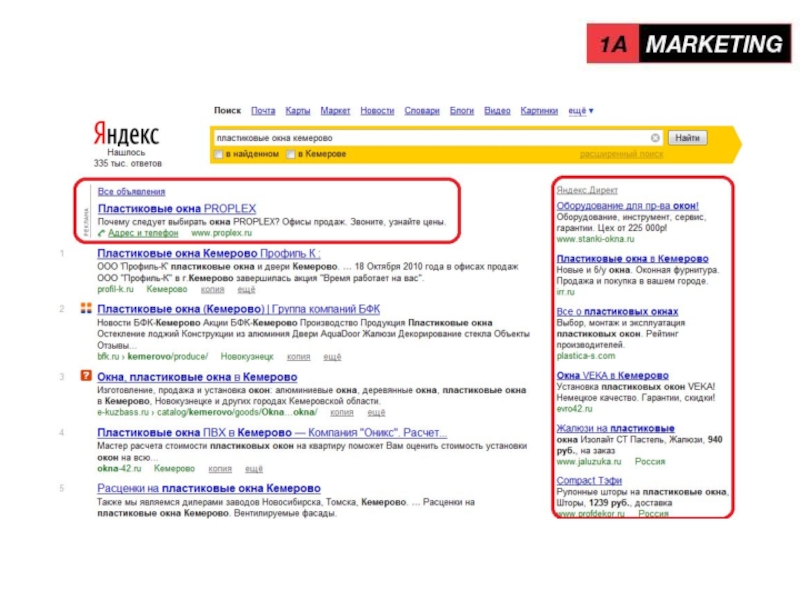
Task: Click 'Новокузнецк' region under the БФК result
Action: [247, 357]
